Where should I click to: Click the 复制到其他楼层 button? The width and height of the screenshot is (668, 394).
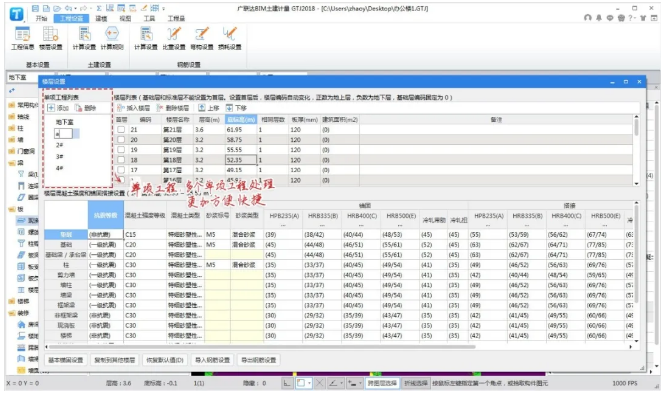click(115, 360)
